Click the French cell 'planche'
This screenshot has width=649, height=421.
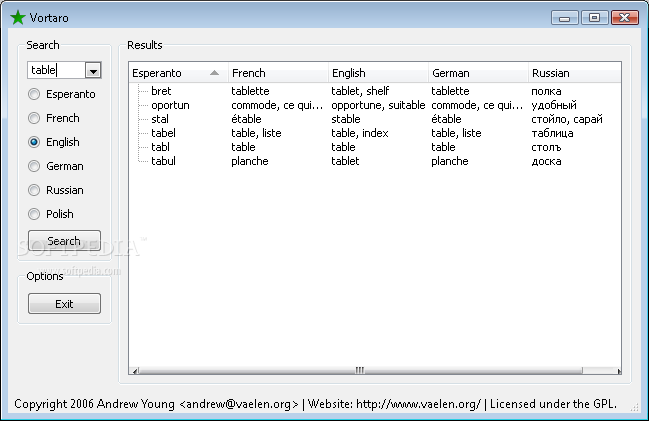[250, 161]
